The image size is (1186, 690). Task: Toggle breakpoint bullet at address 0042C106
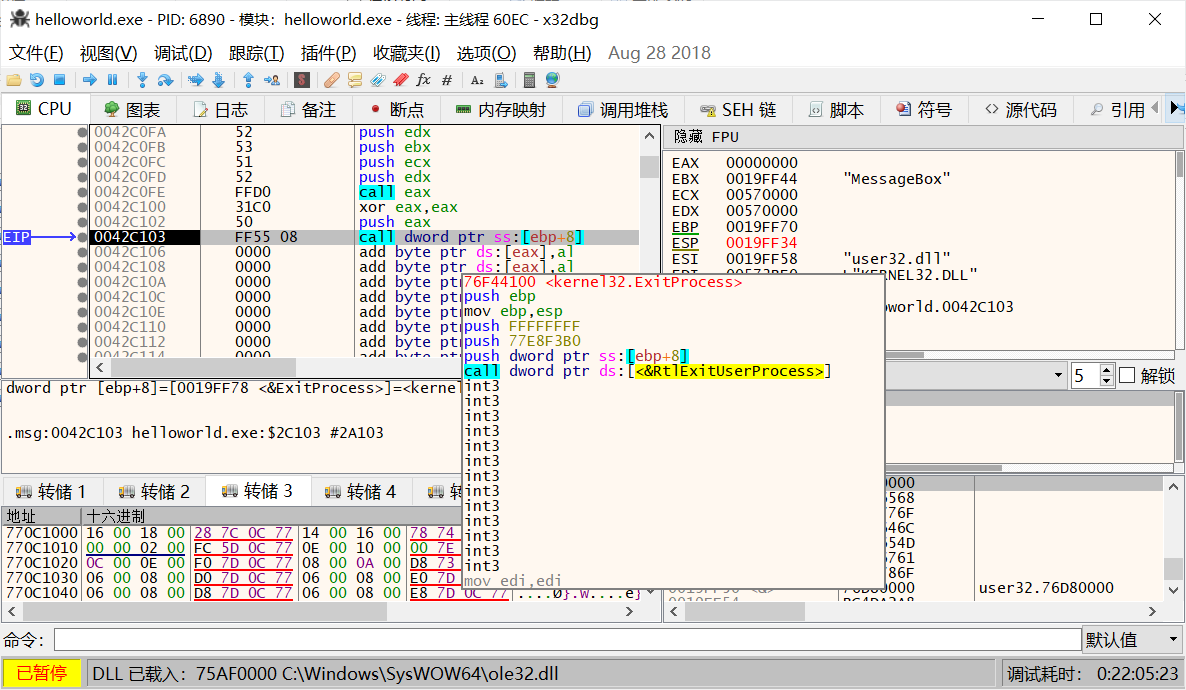(82, 252)
